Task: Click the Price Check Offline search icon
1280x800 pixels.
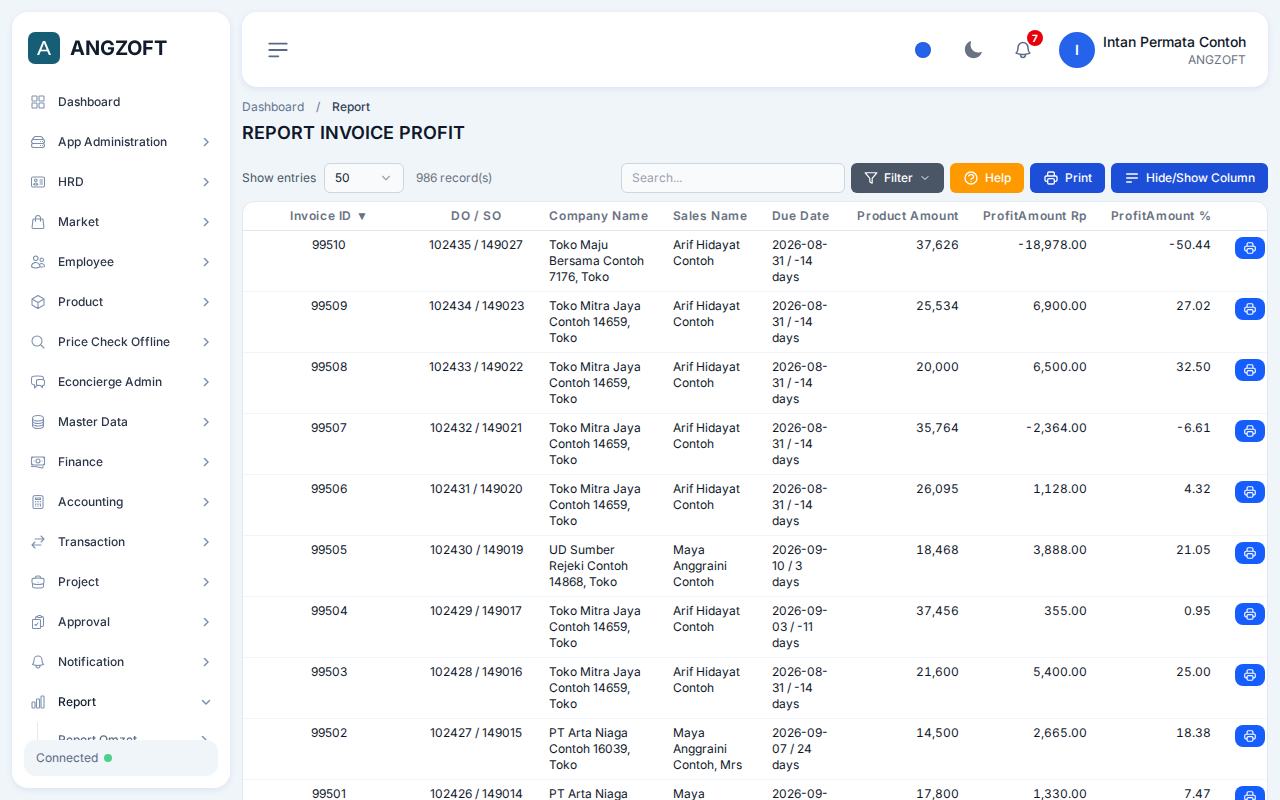Action: [38, 342]
